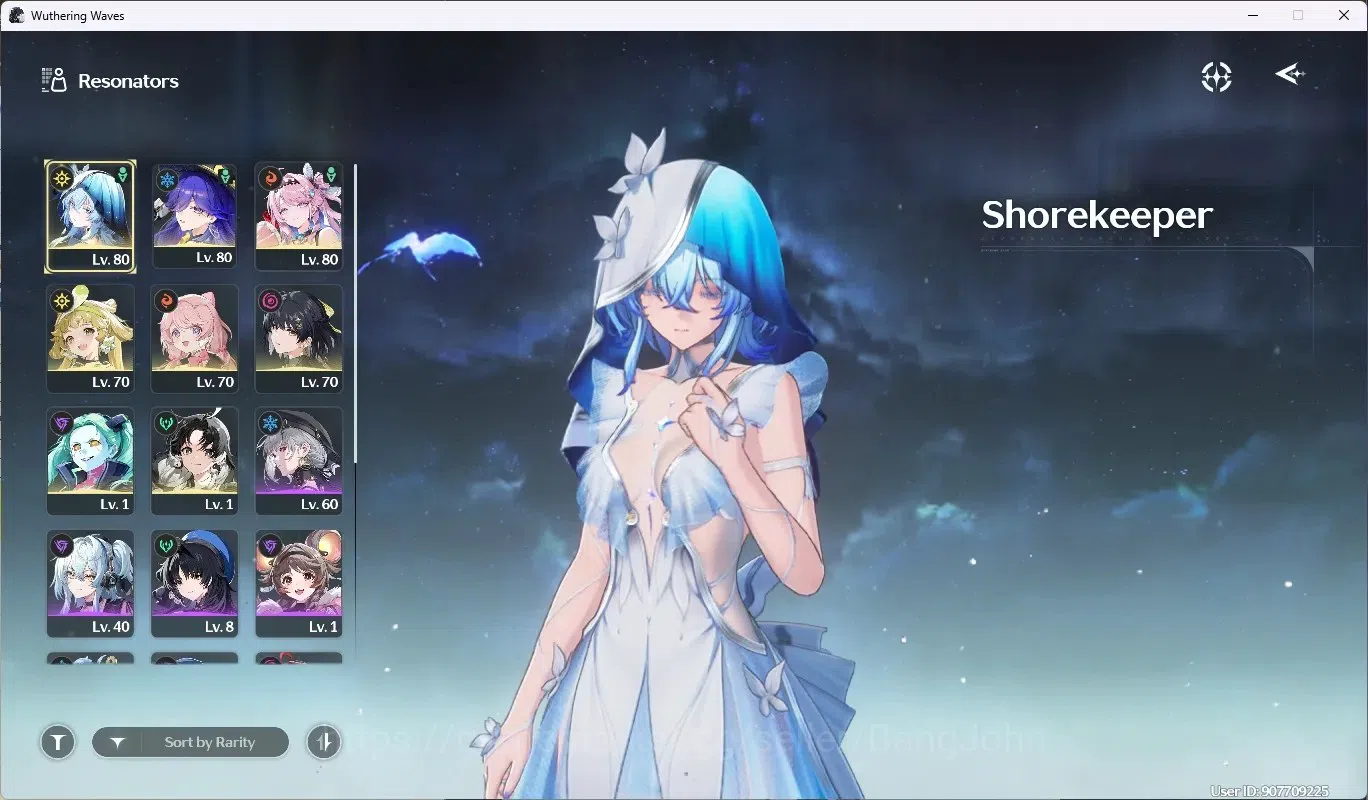1368x800 pixels.
Task: Select the pink-haired Fusion resonator at Lv. 80
Action: coord(299,217)
